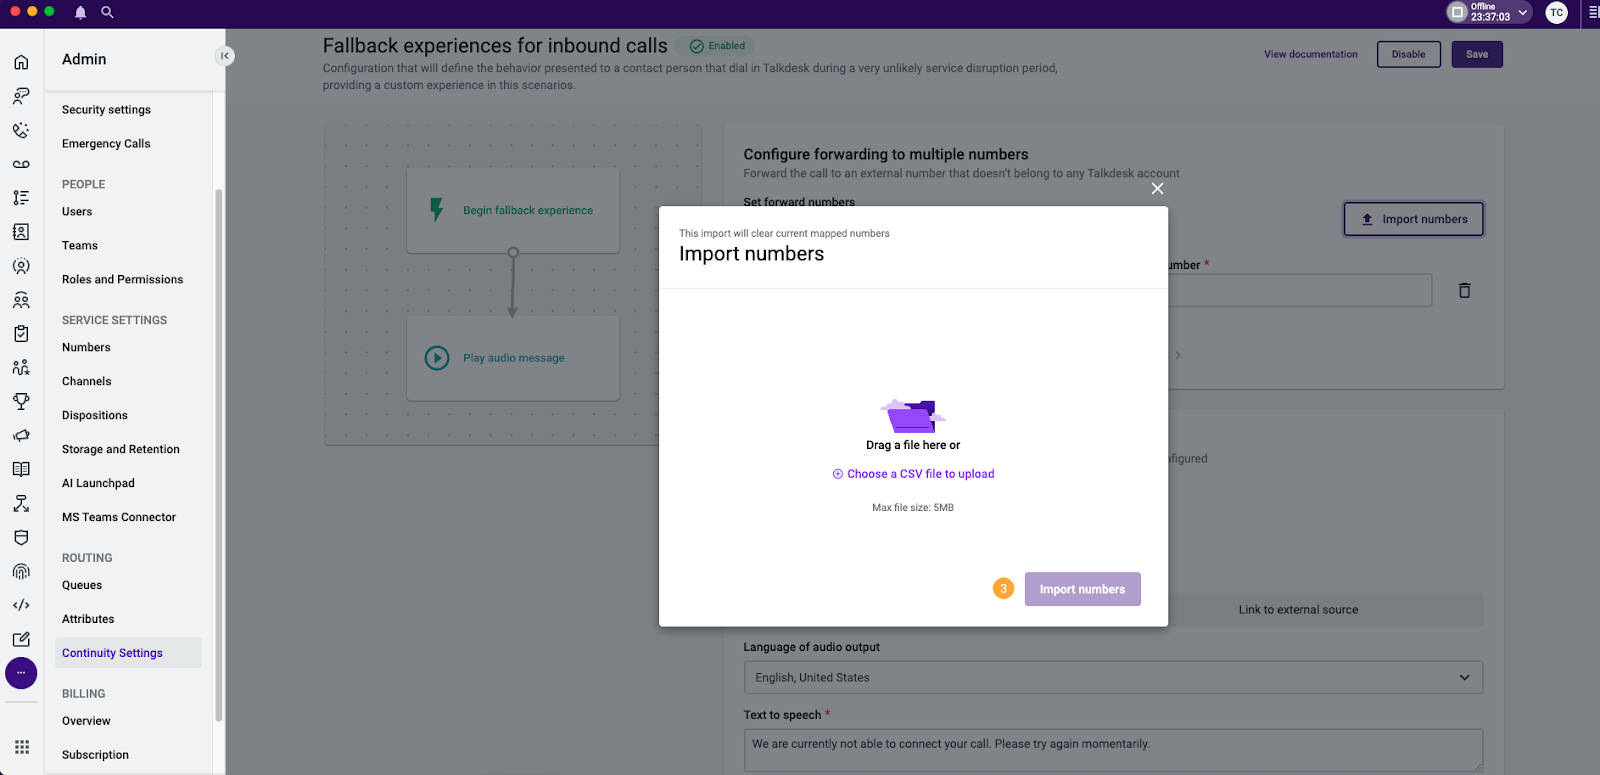Open the developer code icon in sidebar
This screenshot has width=1600, height=775.
(x=21, y=605)
